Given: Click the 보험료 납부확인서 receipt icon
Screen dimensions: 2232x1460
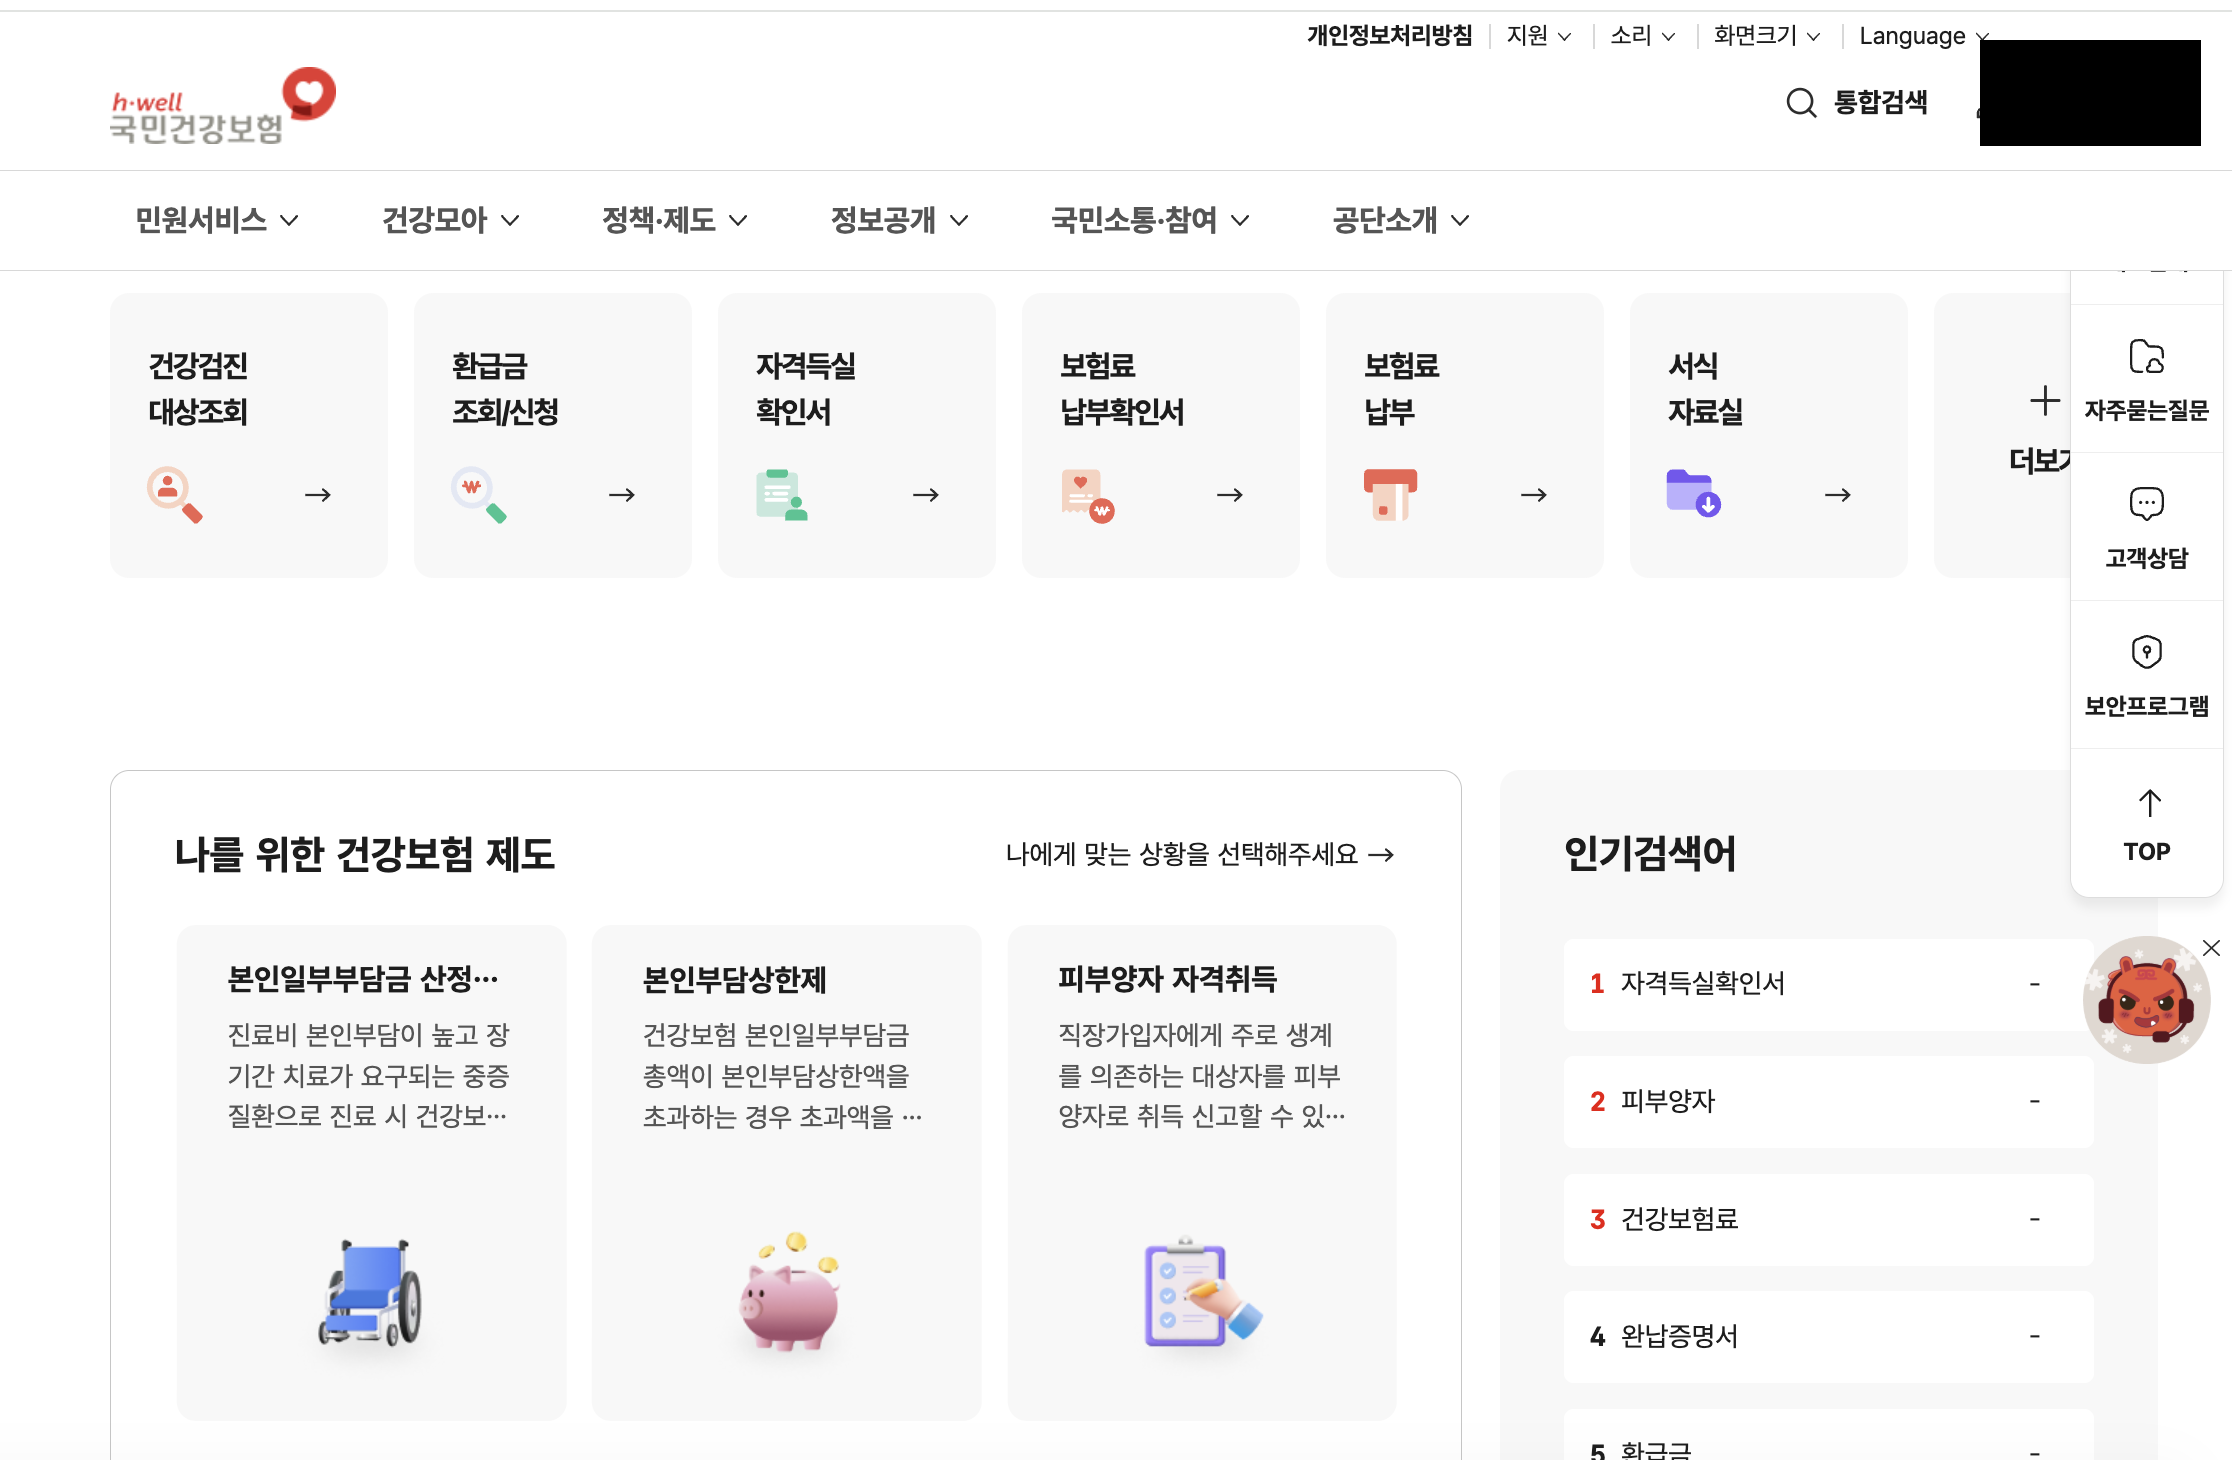Looking at the screenshot, I should tap(1087, 495).
